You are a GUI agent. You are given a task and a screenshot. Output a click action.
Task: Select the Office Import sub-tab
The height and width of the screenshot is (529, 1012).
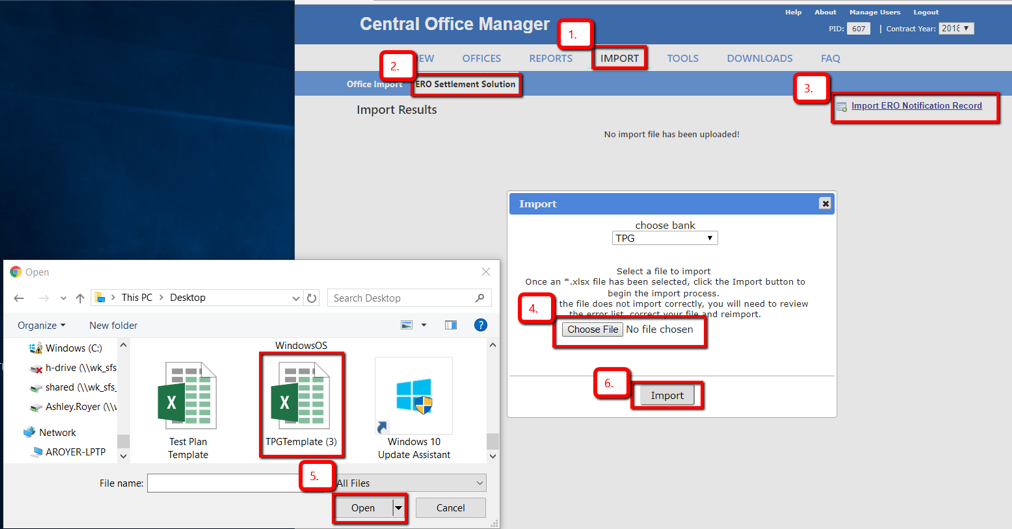click(374, 84)
